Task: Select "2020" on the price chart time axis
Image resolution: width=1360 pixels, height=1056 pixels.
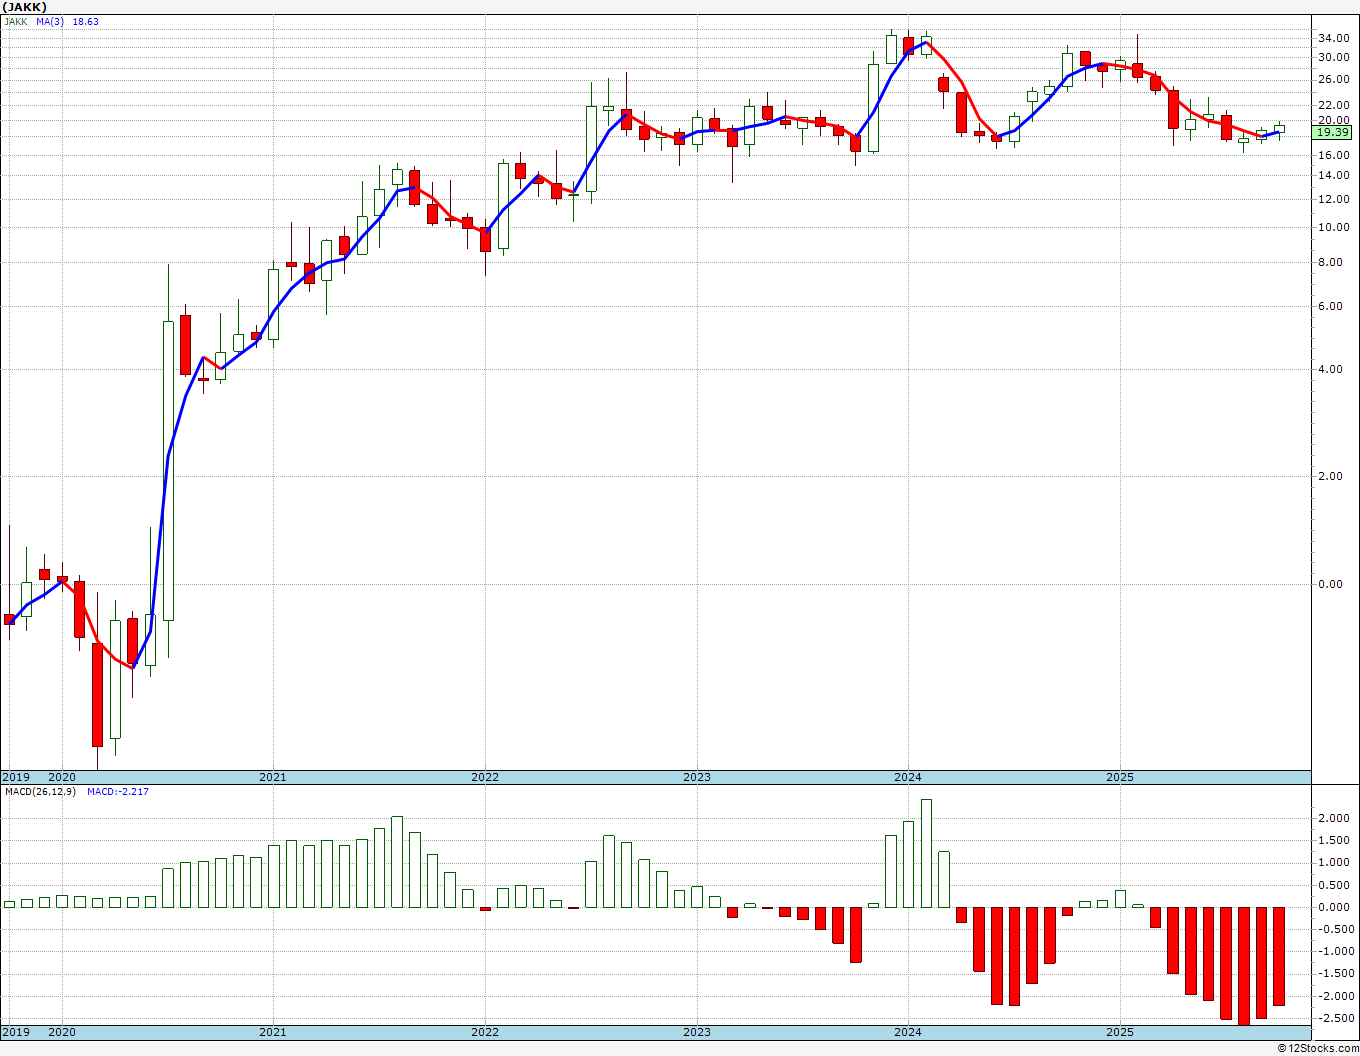Action: point(62,777)
